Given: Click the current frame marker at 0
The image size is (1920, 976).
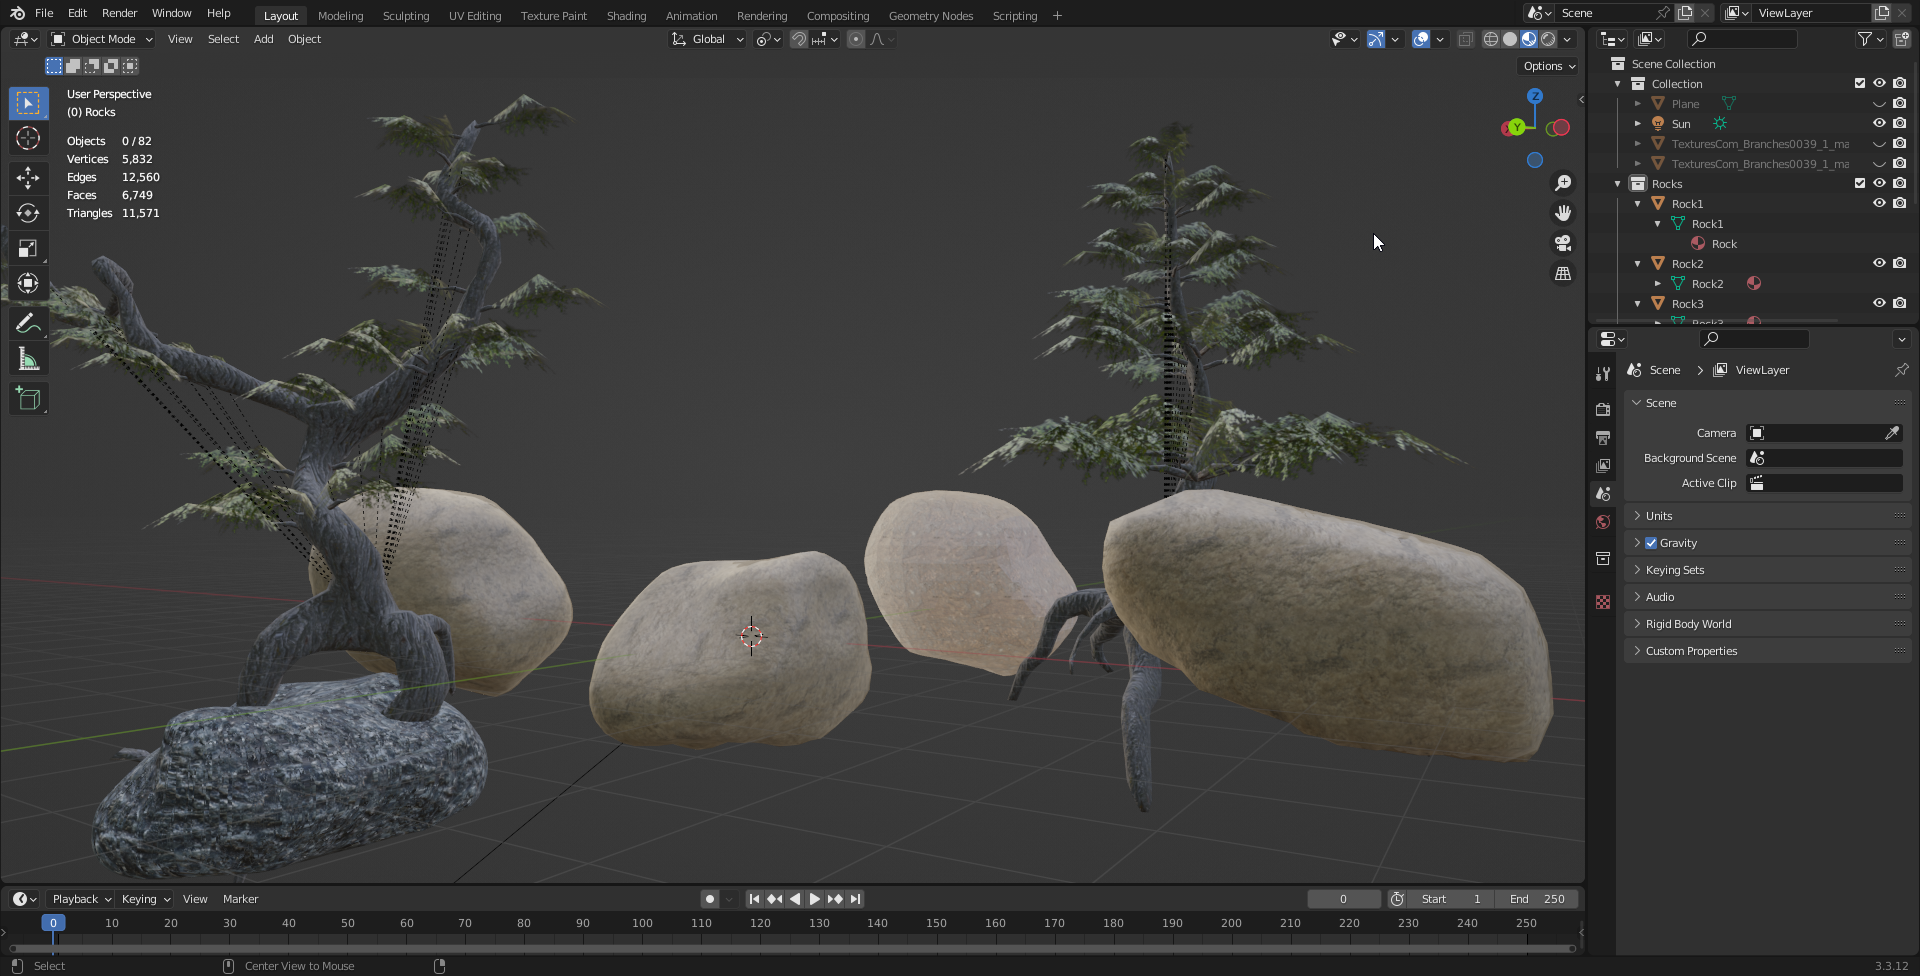Looking at the screenshot, I should pos(53,923).
